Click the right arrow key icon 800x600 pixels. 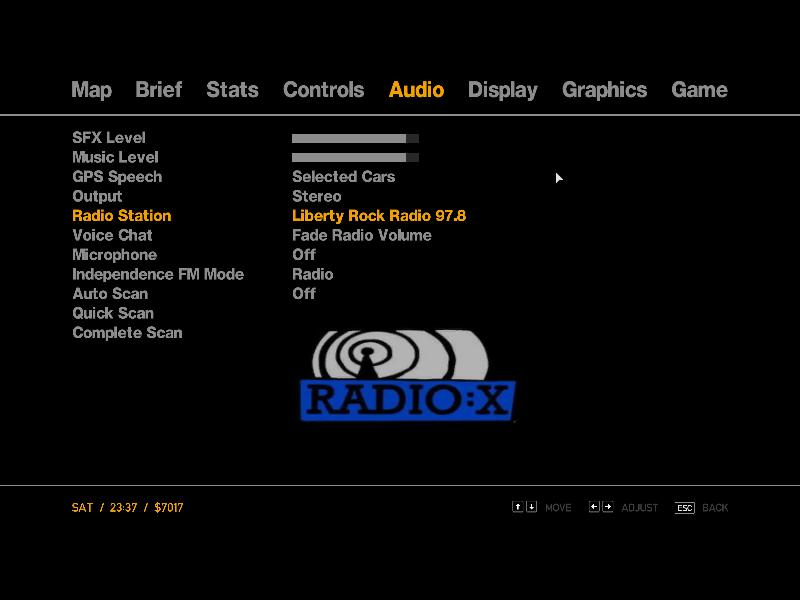click(607, 507)
